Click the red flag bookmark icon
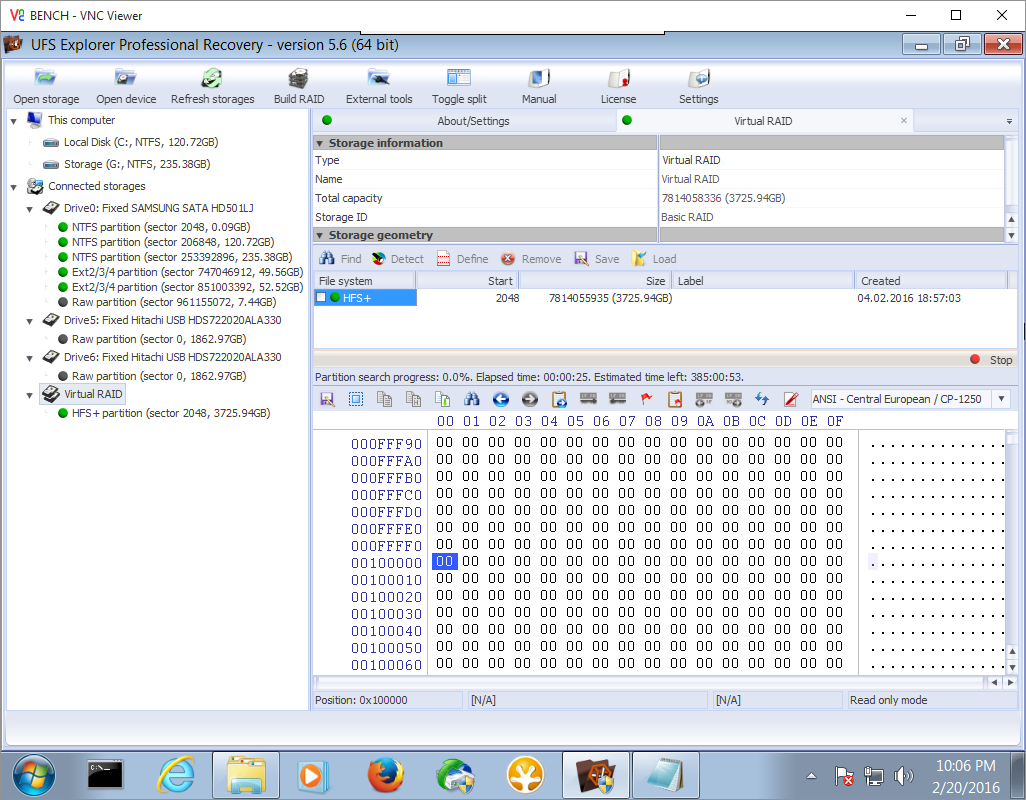This screenshot has width=1026, height=800. click(646, 399)
